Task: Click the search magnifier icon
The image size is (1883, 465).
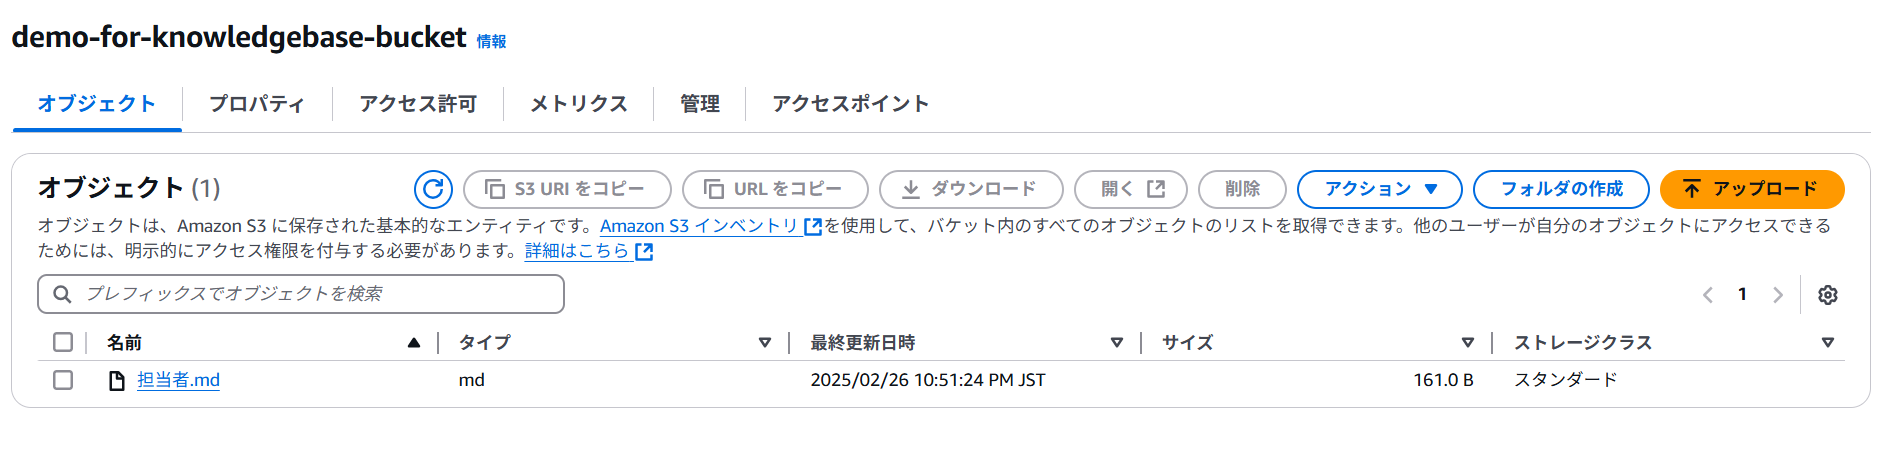Action: [62, 294]
